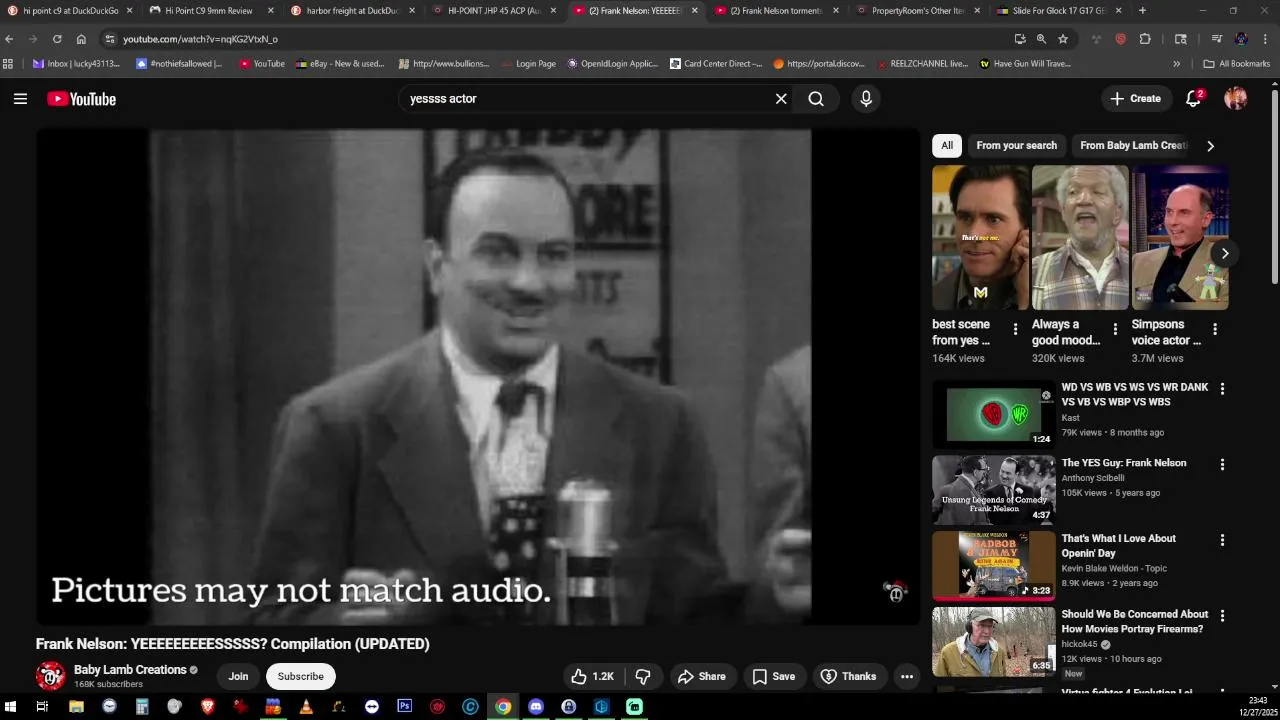1280x720 pixels.
Task: Show more filter chips with chevron
Action: (x=1210, y=146)
